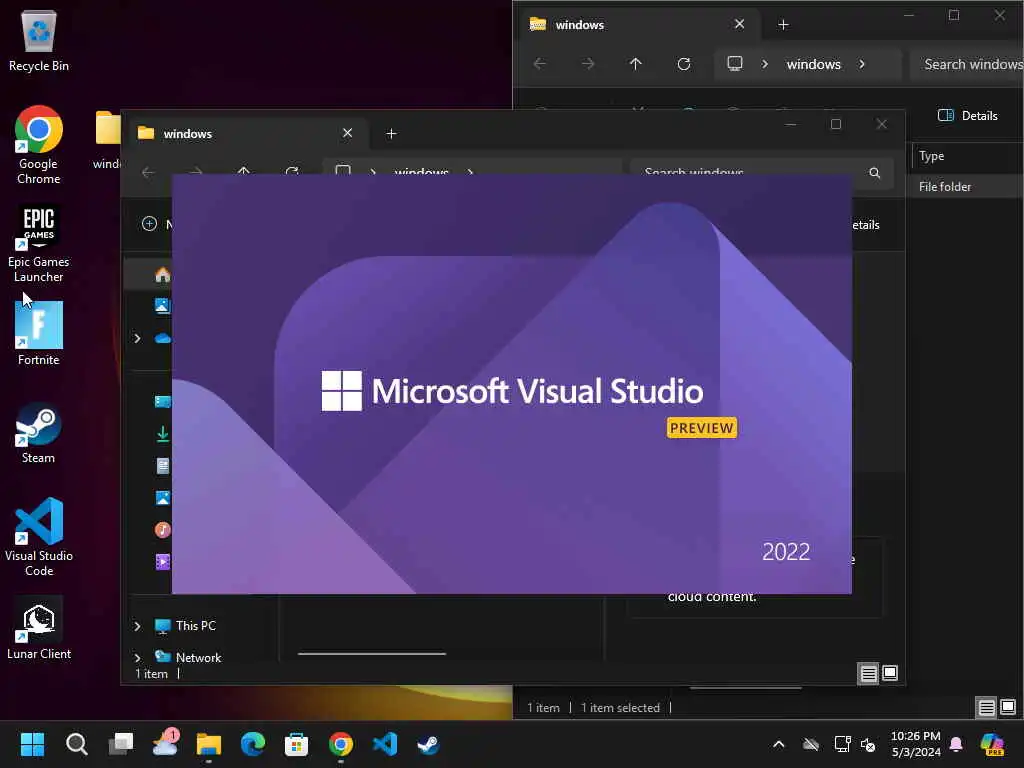Launch Google Chrome from the desktop
The width and height of the screenshot is (1024, 768).
click(39, 145)
